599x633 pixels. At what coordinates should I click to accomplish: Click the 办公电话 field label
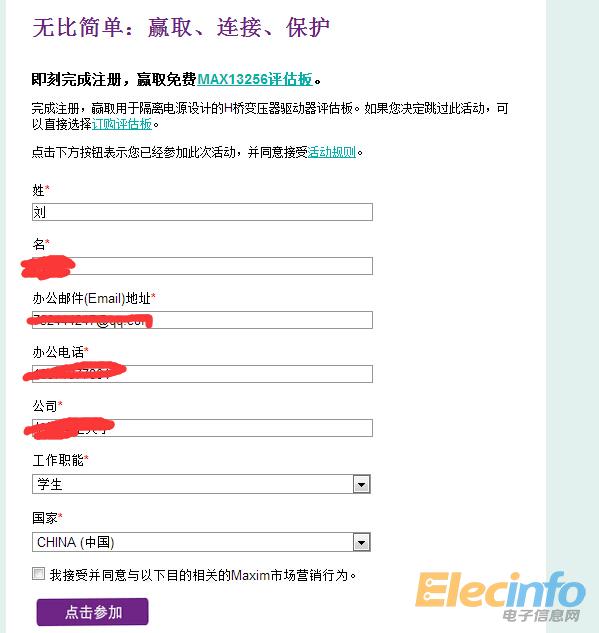tap(58, 352)
